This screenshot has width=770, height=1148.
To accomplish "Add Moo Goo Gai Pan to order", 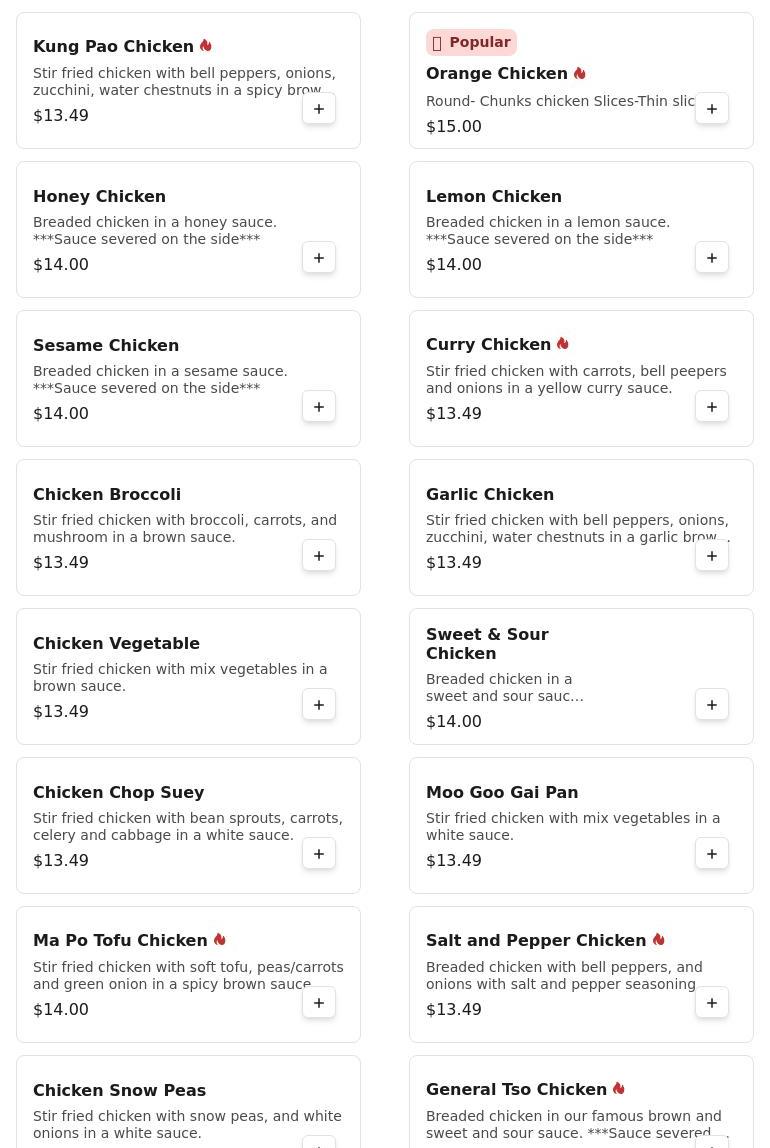I will [x=712, y=854].
